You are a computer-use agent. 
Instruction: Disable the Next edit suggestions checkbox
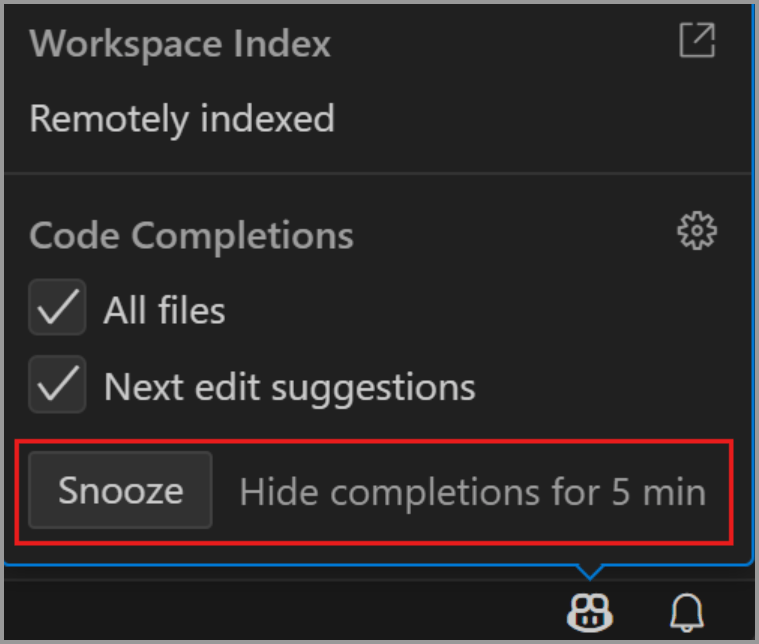(57, 386)
